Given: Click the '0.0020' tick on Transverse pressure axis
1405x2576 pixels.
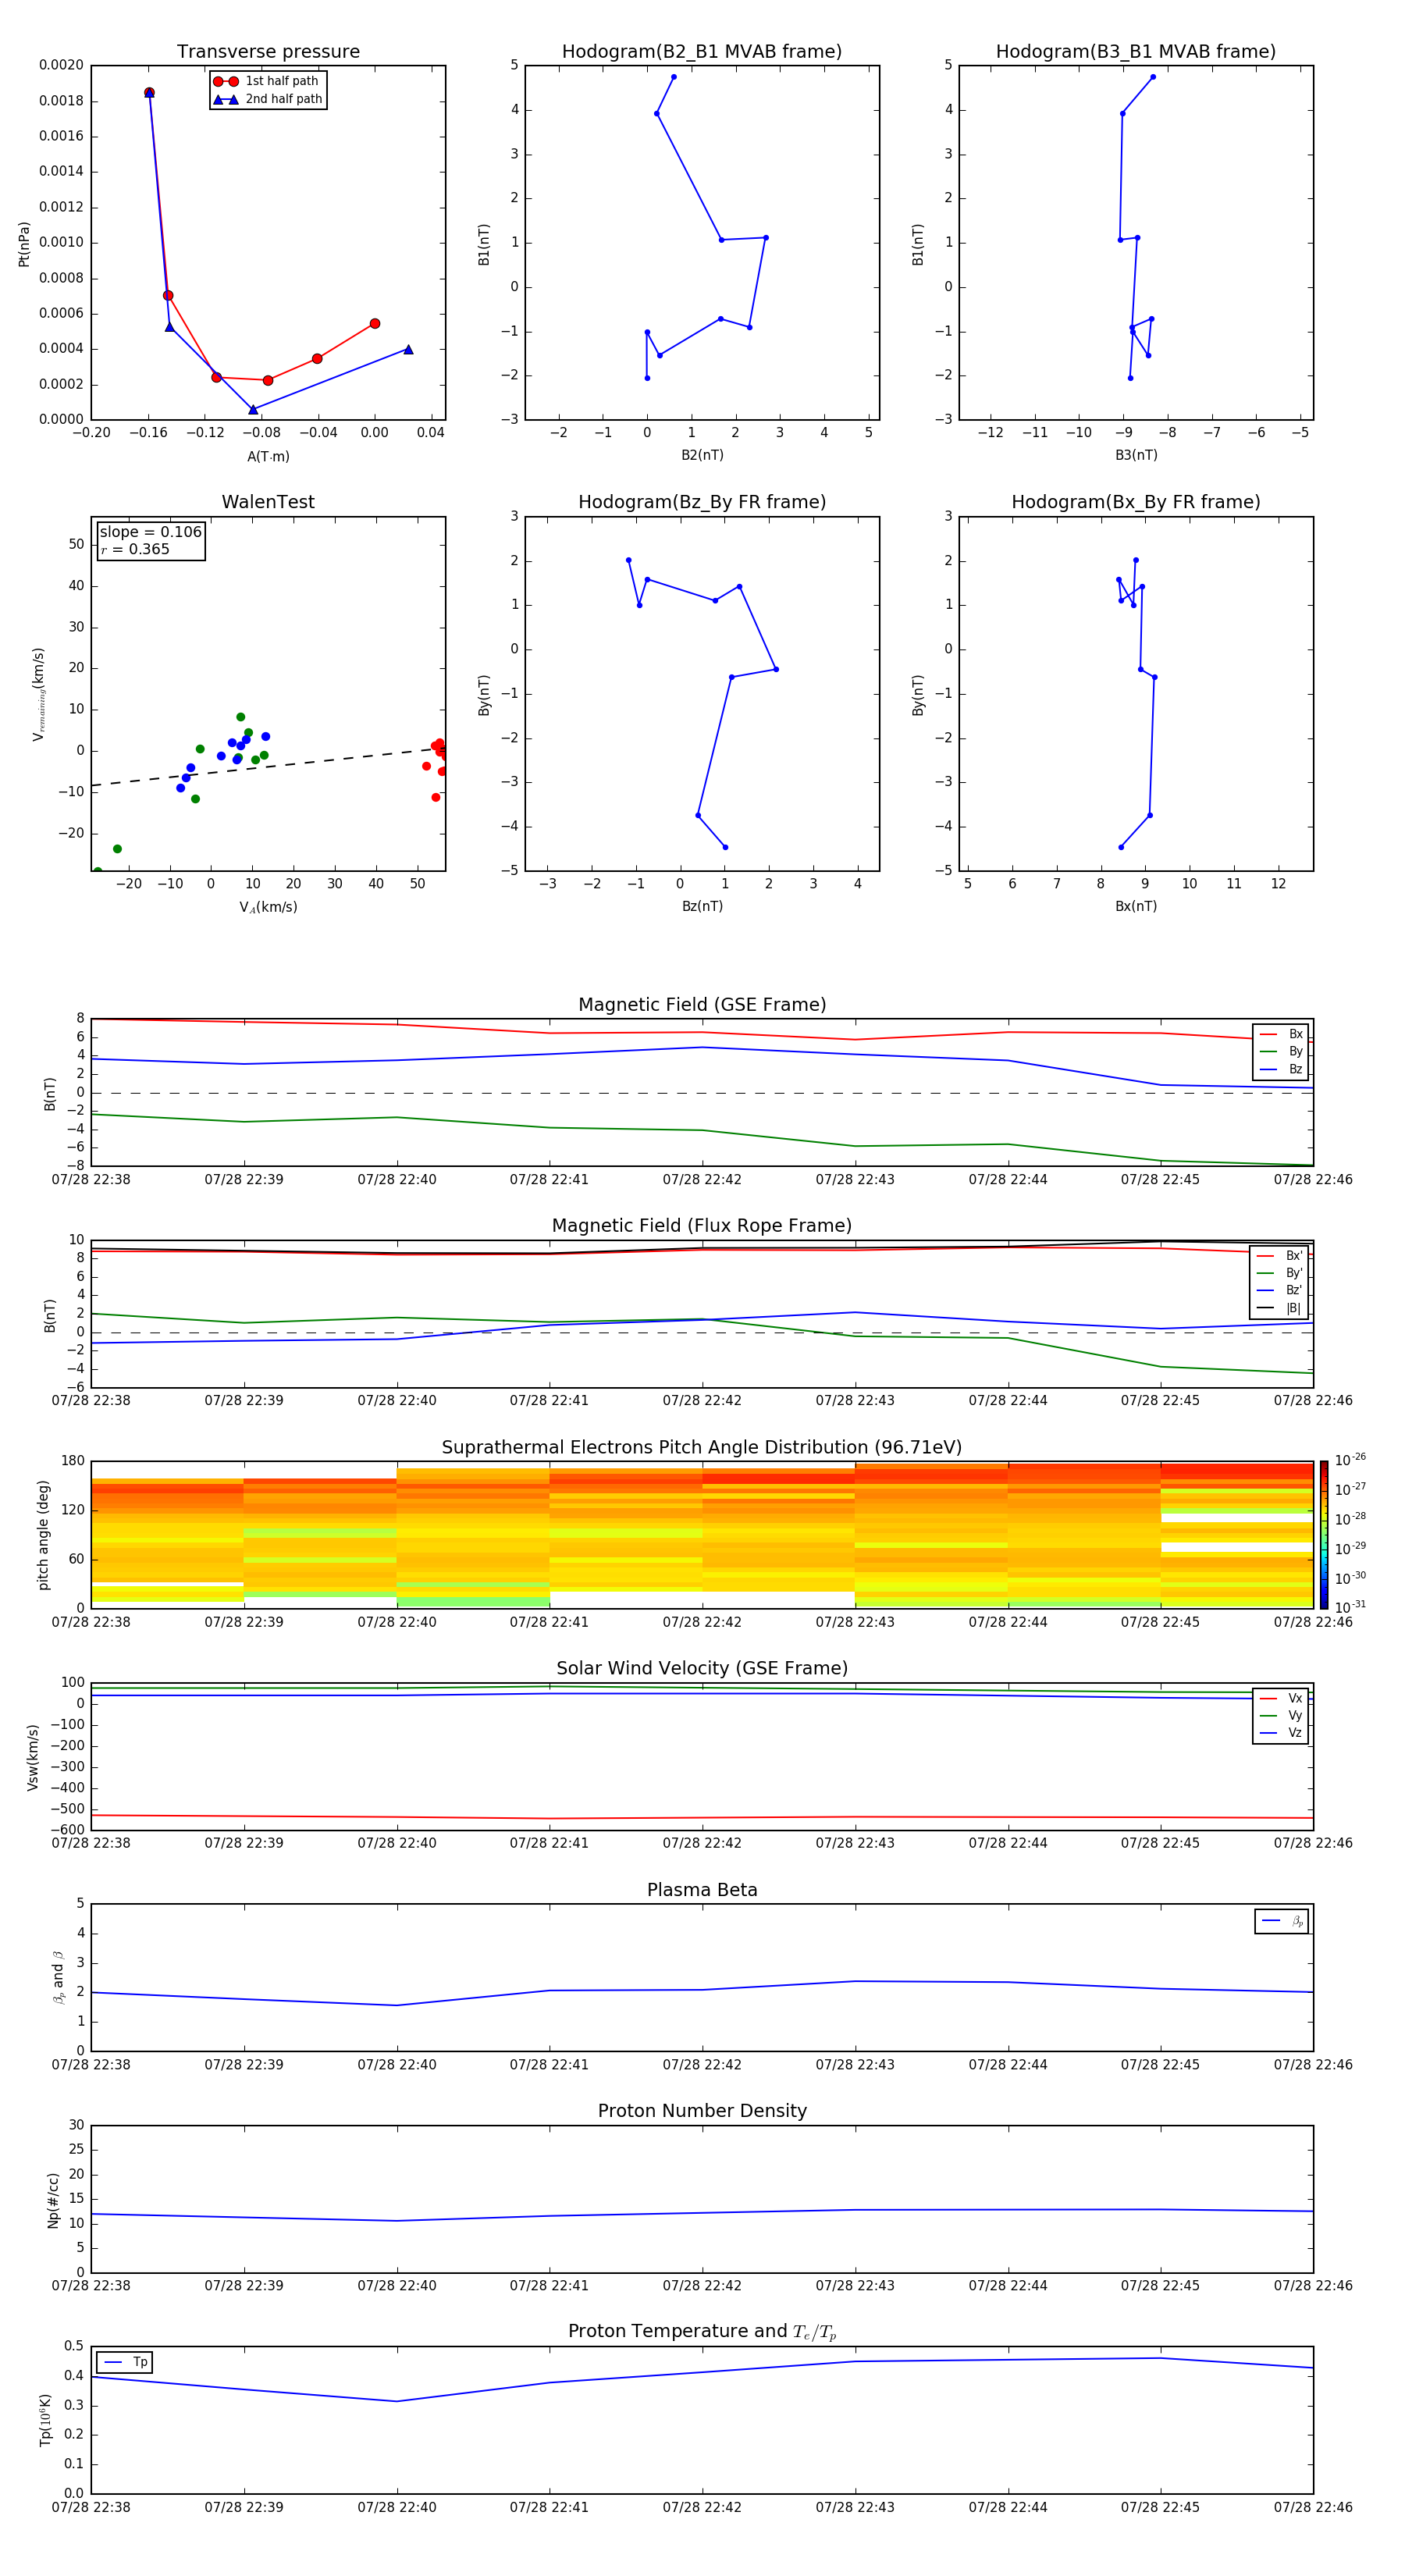Looking at the screenshot, I should click(61, 65).
